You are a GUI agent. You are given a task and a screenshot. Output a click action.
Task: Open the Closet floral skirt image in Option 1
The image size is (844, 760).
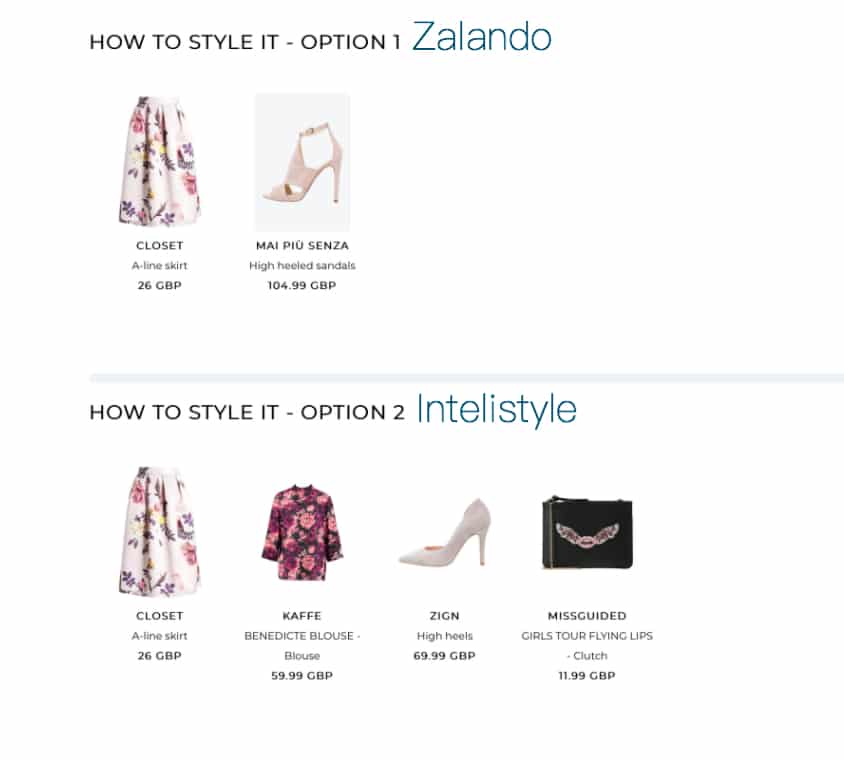(x=159, y=161)
